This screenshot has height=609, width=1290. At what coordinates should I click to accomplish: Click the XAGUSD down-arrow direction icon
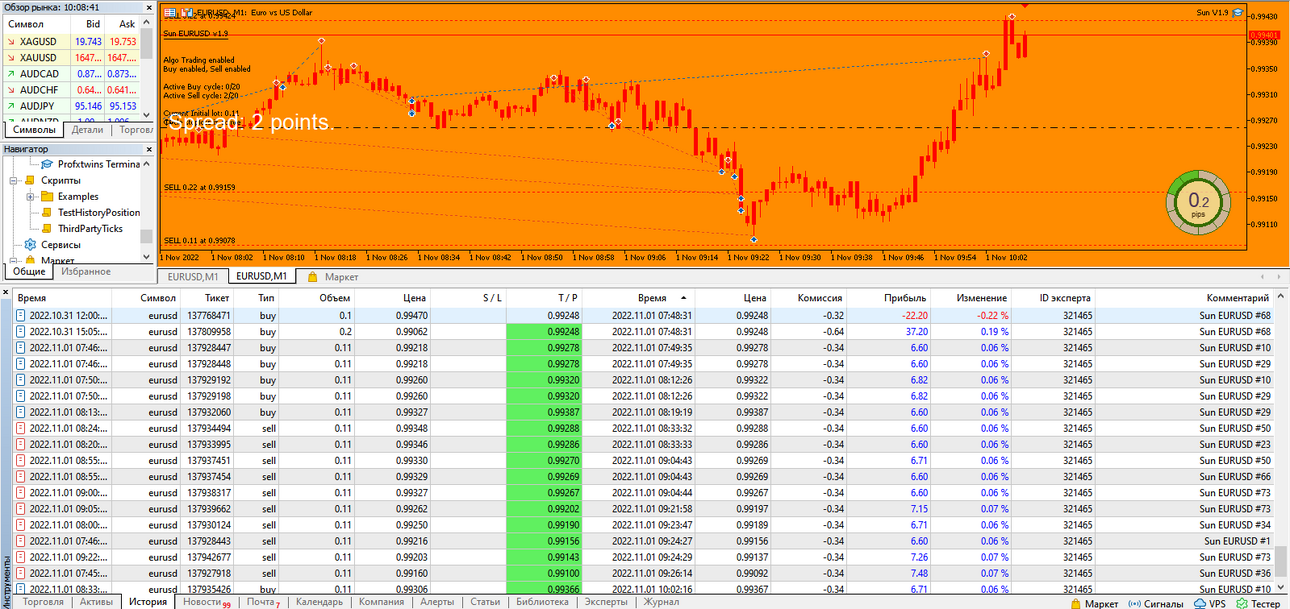pos(10,42)
